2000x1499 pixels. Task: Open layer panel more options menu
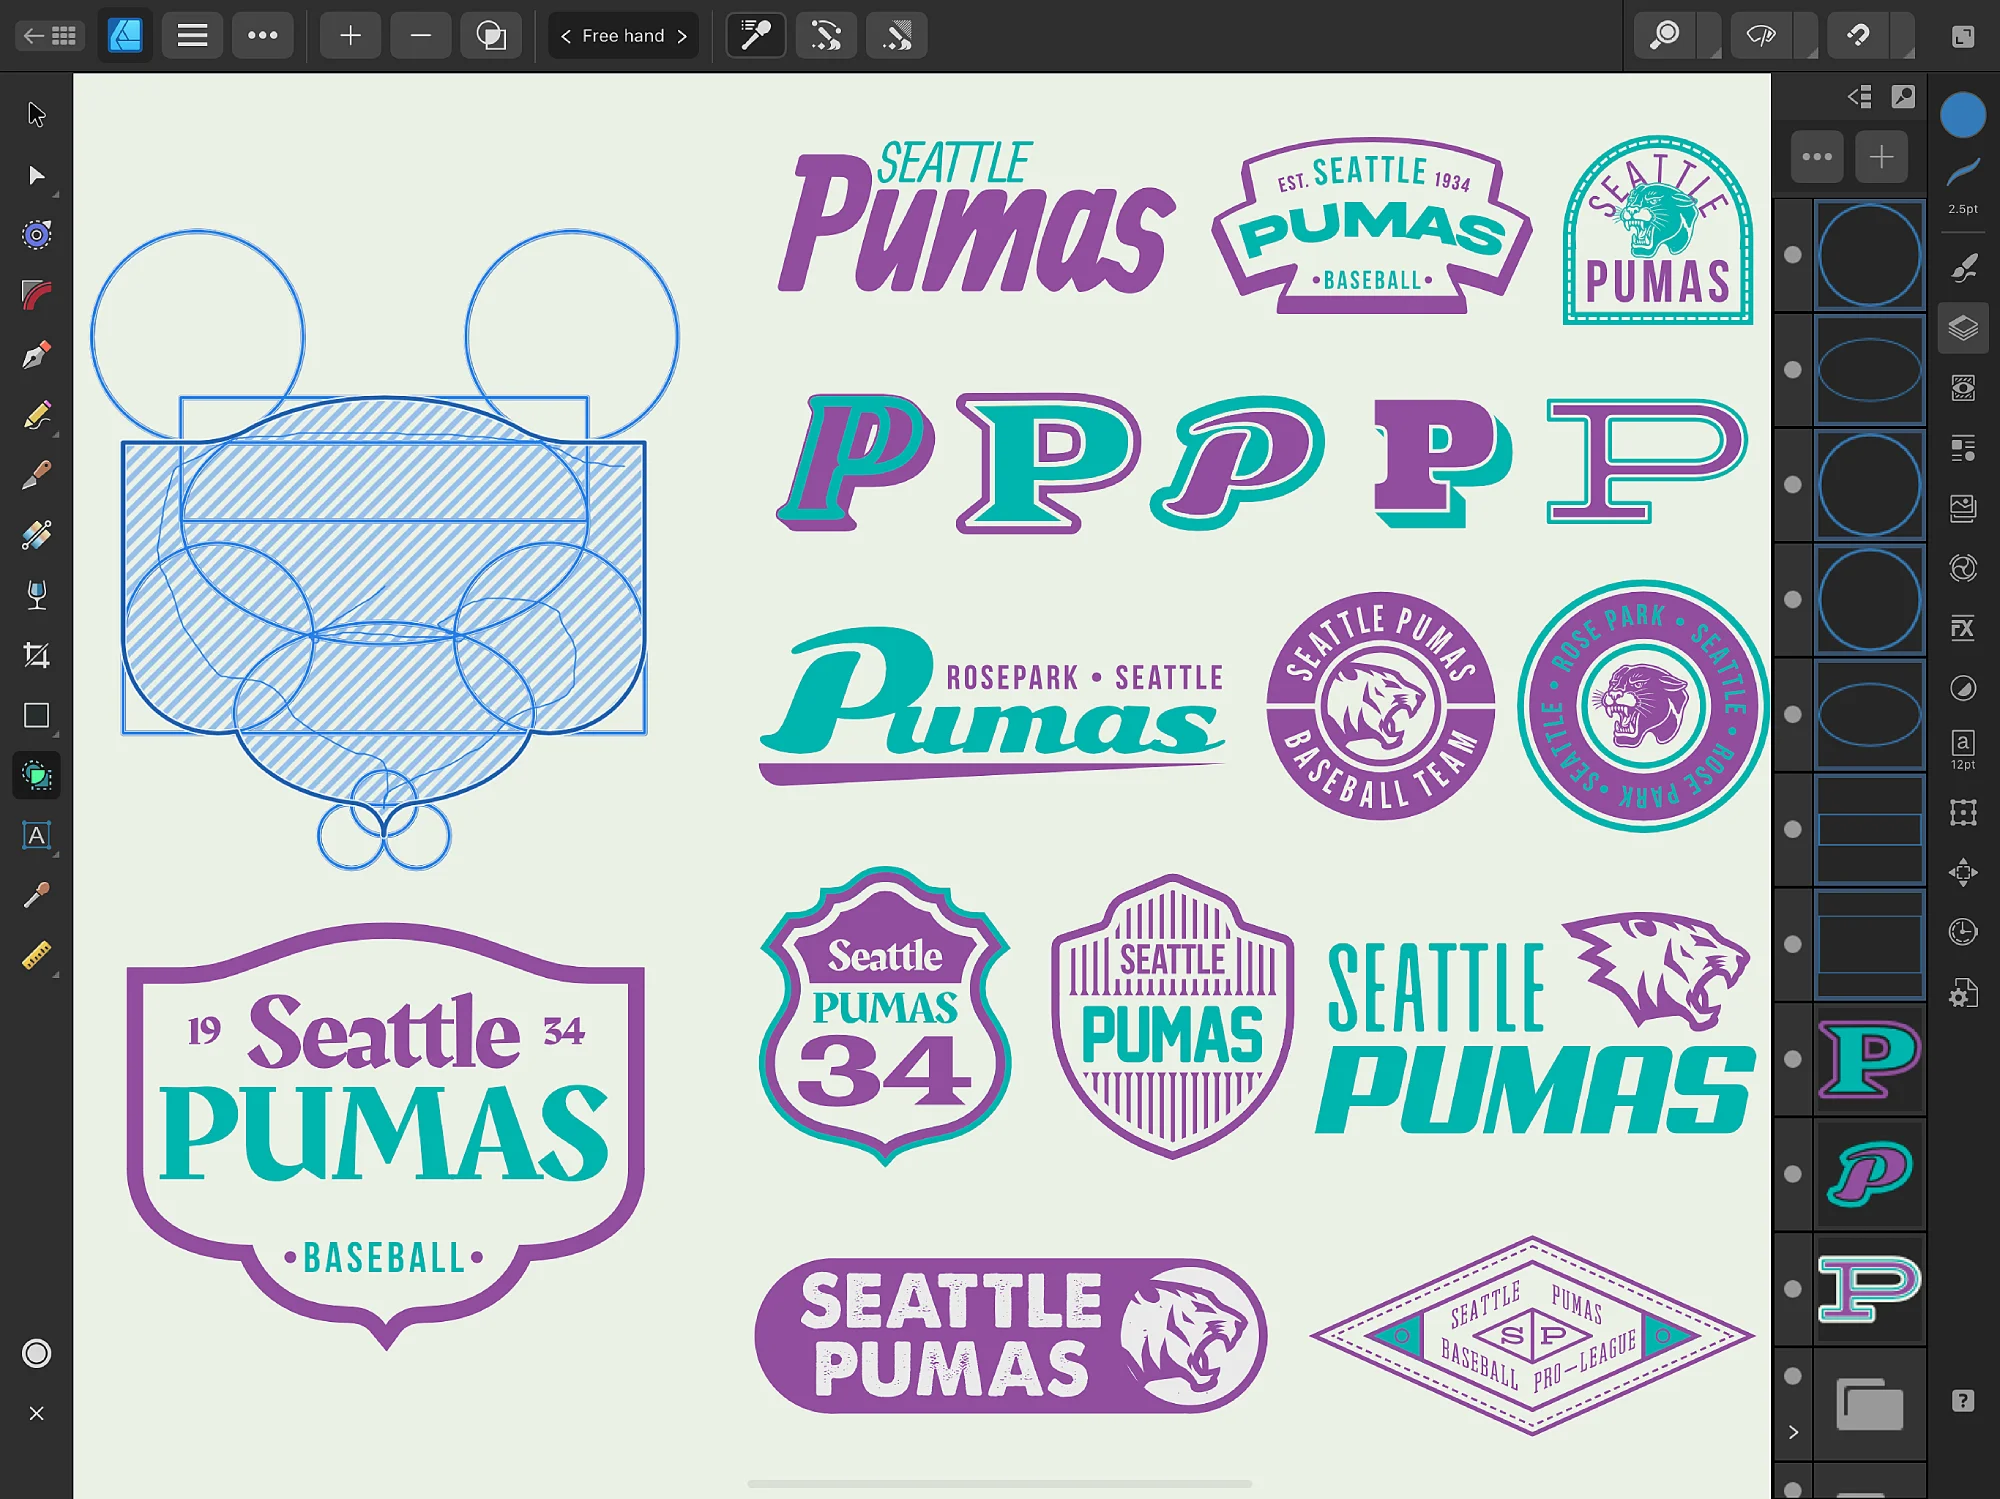[x=1816, y=157]
